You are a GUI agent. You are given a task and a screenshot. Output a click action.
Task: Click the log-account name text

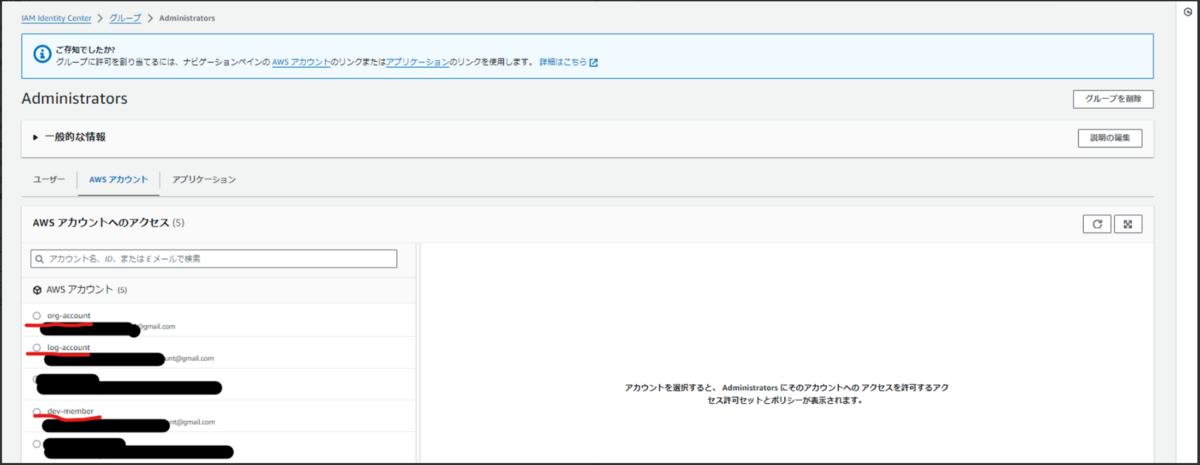coord(69,348)
